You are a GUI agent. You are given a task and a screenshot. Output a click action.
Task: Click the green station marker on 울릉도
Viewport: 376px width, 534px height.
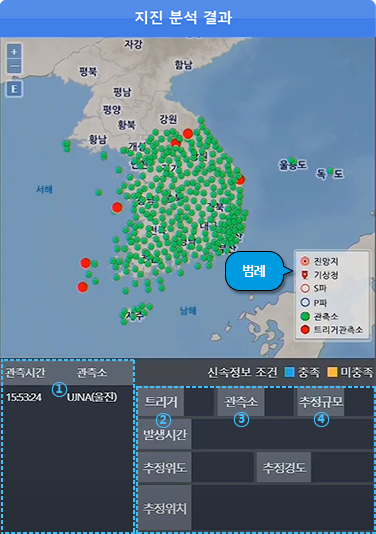coord(292,160)
